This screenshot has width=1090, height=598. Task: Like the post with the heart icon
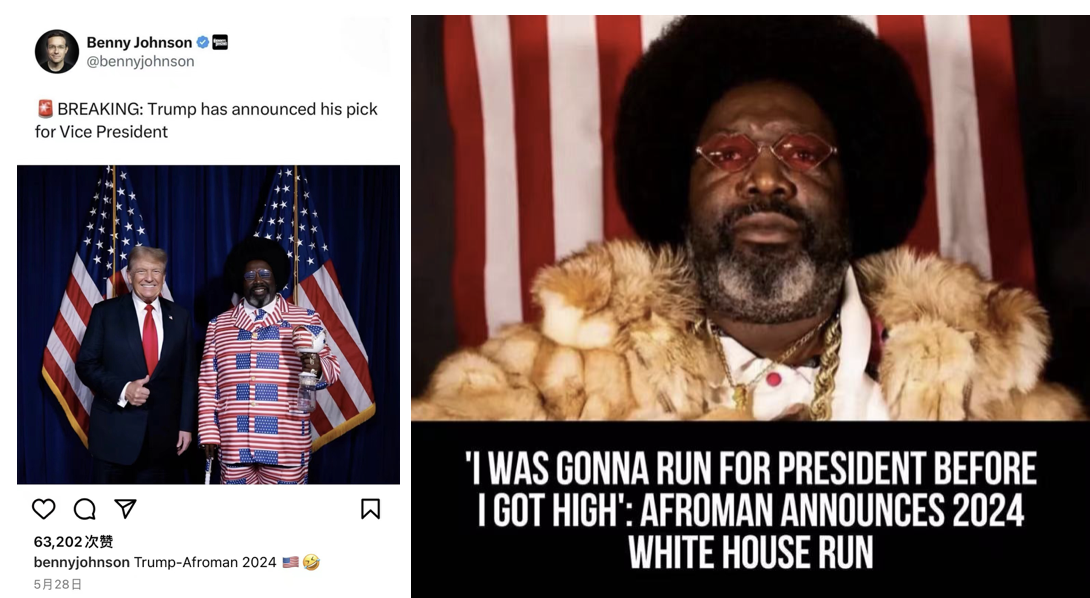(44, 509)
